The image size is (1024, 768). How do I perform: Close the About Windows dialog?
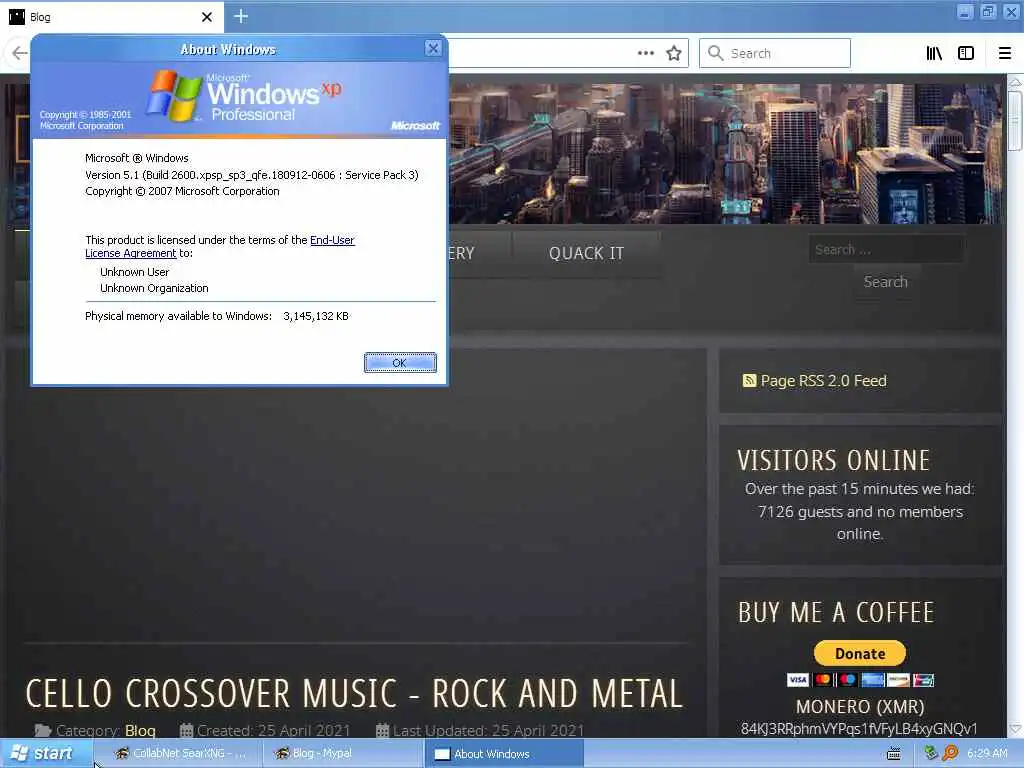pyautogui.click(x=433, y=48)
